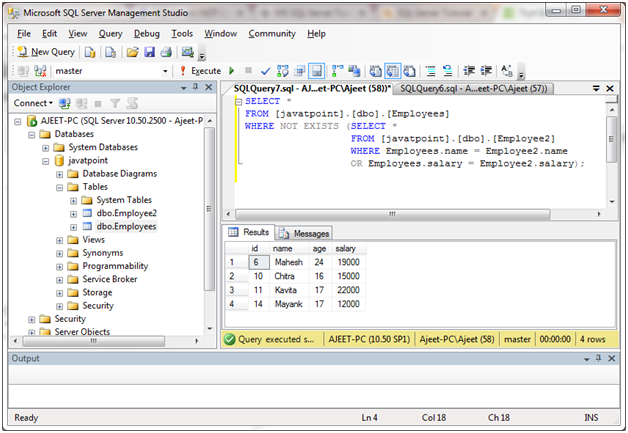Open the Edit menu
This screenshot has height=433, width=628.
(50, 34)
